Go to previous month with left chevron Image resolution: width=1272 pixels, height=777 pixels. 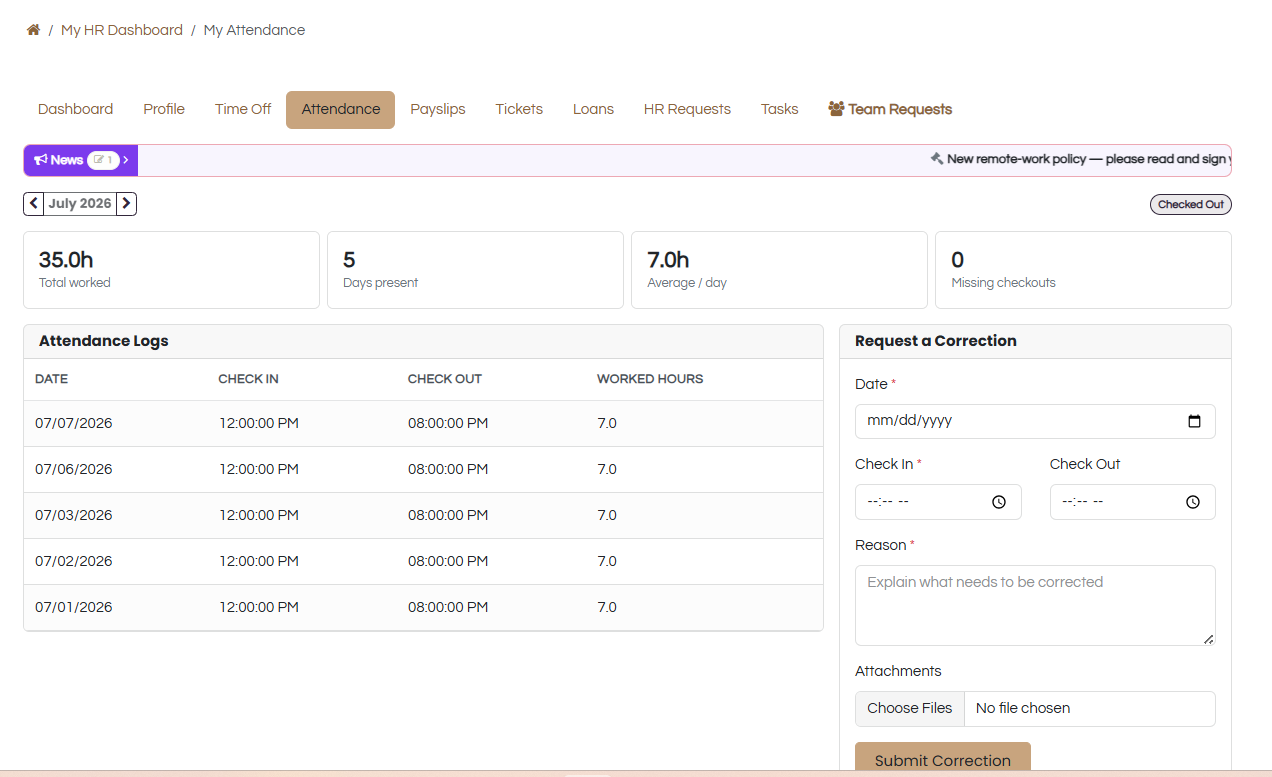(x=34, y=204)
